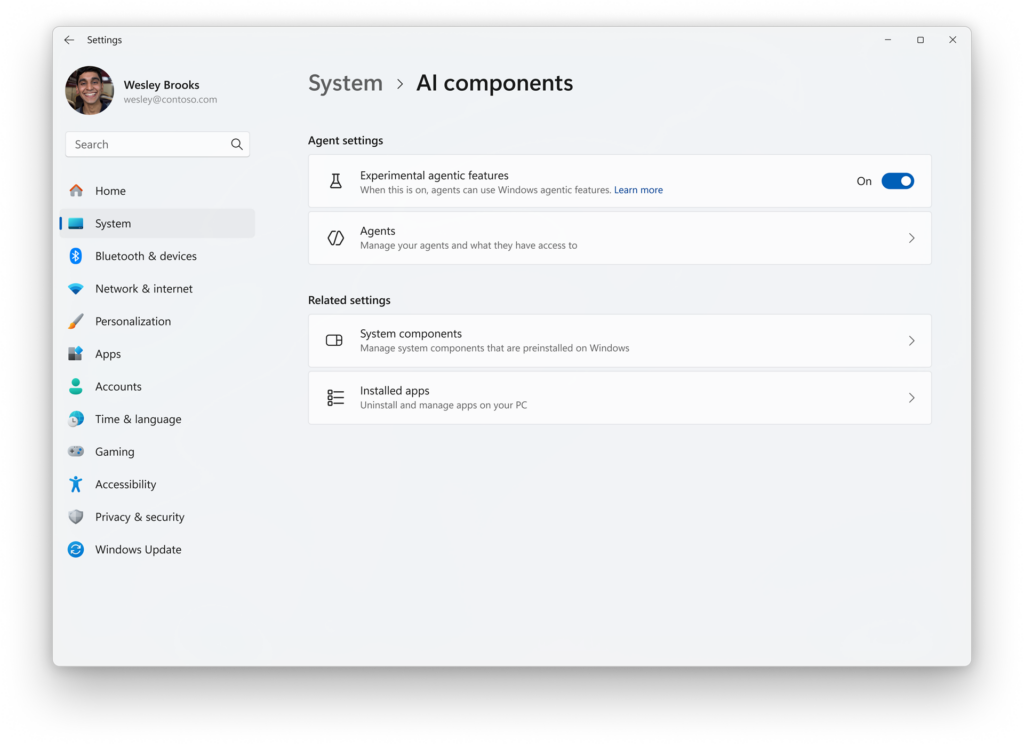Open Accessibility settings
1024x745 pixels.
click(125, 484)
